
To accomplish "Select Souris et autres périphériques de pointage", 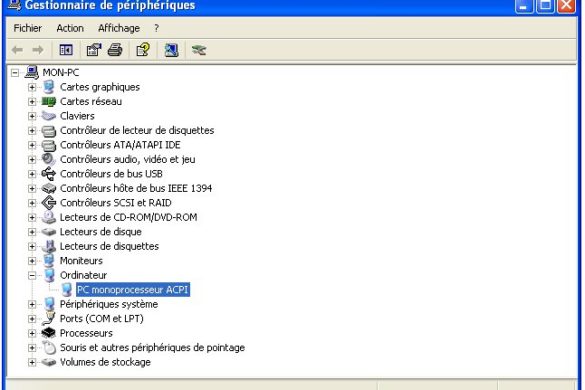I will 153,347.
